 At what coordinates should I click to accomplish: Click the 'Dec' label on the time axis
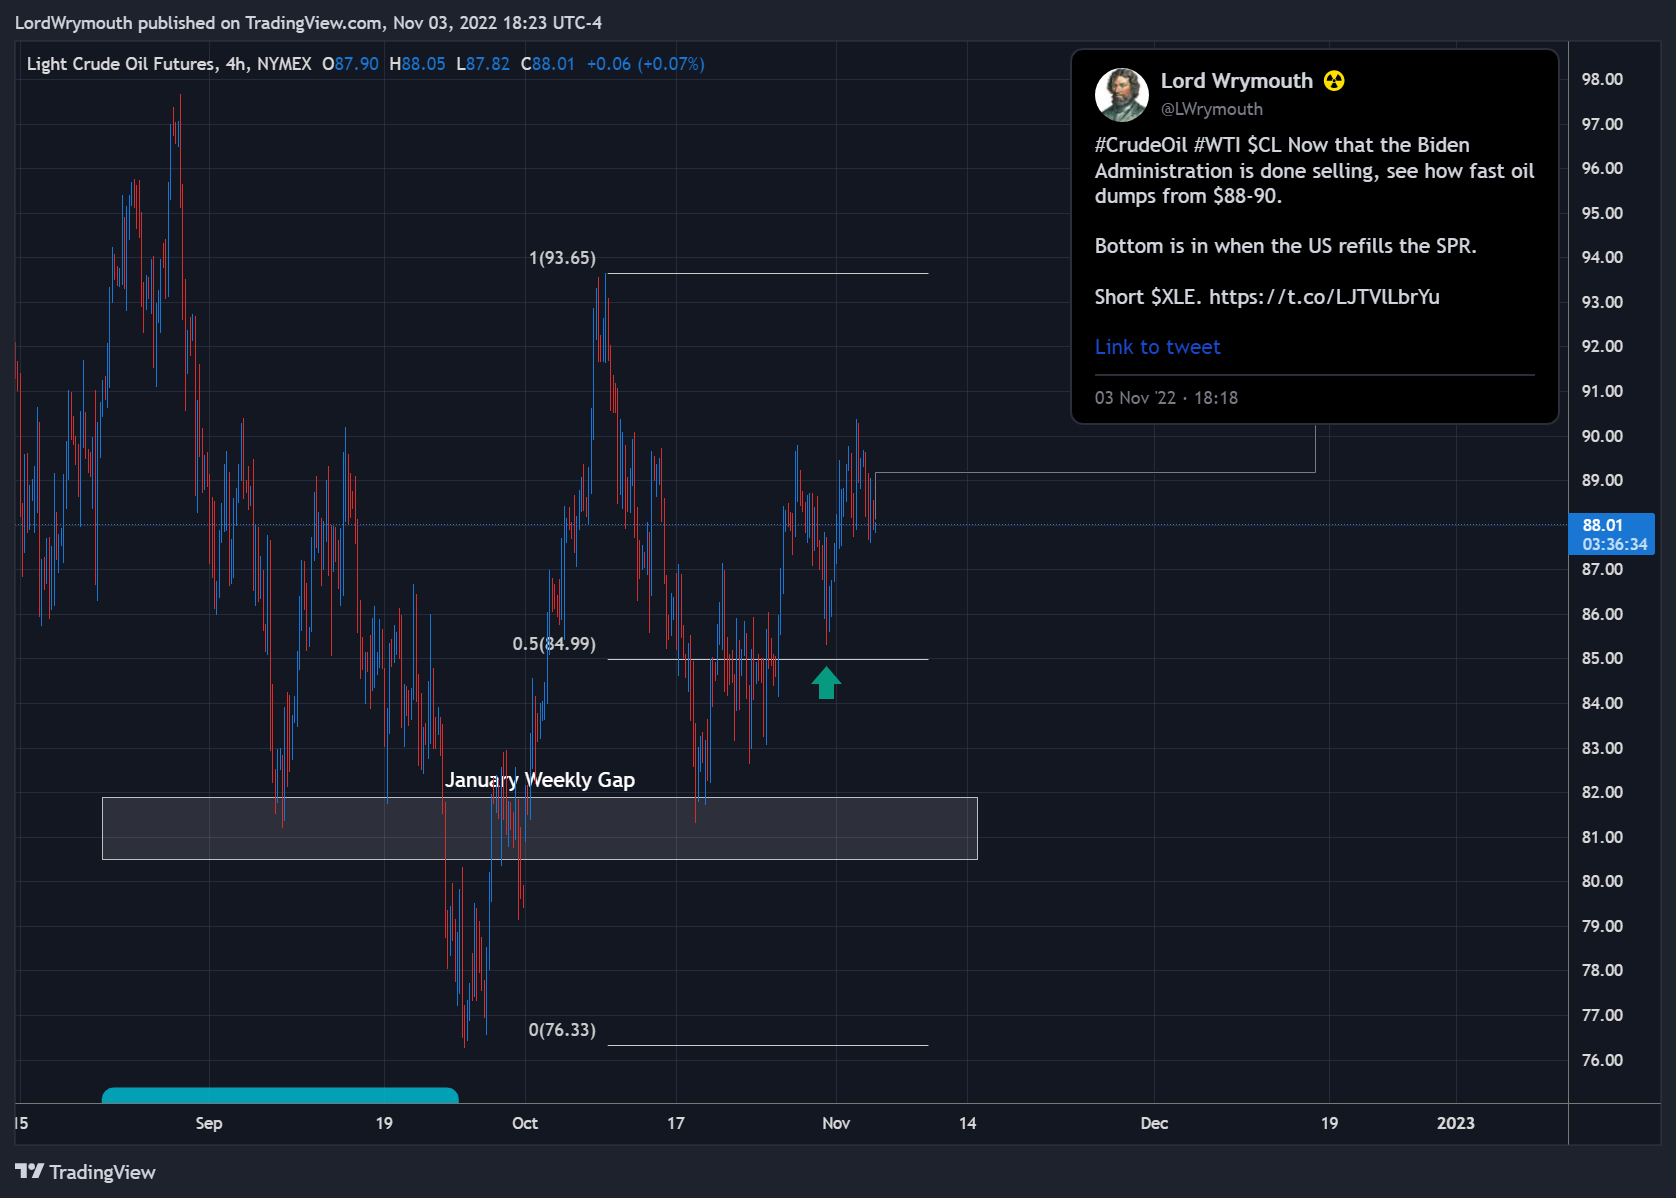click(x=1154, y=1123)
